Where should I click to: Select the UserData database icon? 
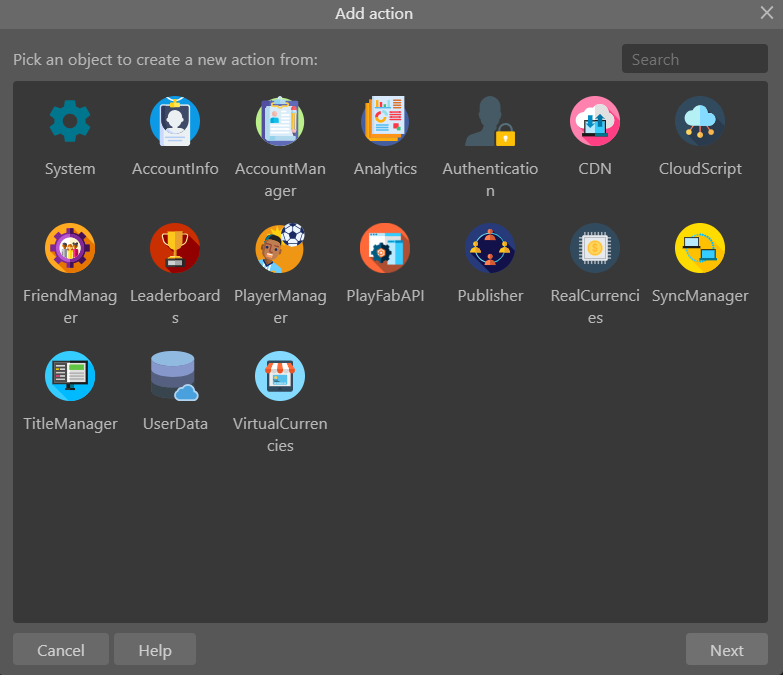click(x=175, y=376)
